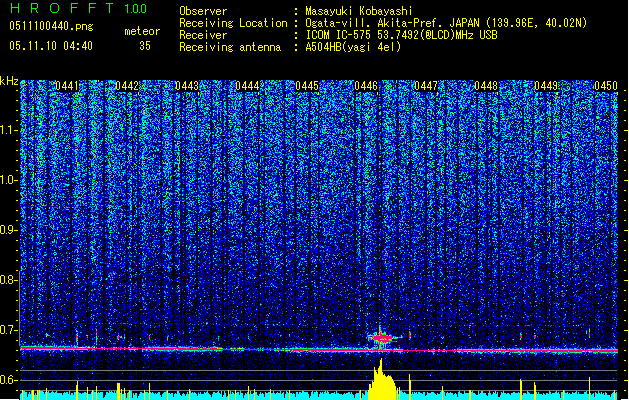Click the meteor count value 35

point(145,46)
